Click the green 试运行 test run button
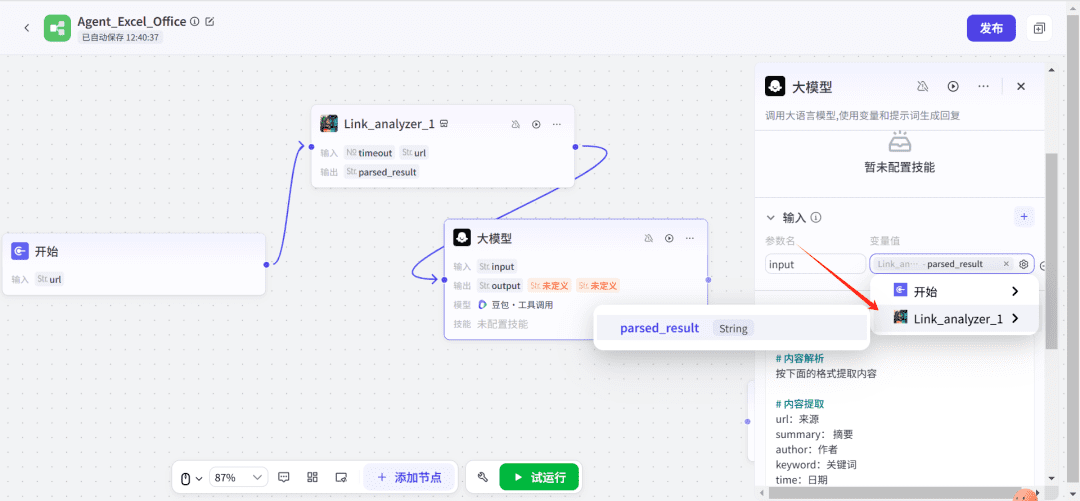The image size is (1080, 501). point(539,477)
